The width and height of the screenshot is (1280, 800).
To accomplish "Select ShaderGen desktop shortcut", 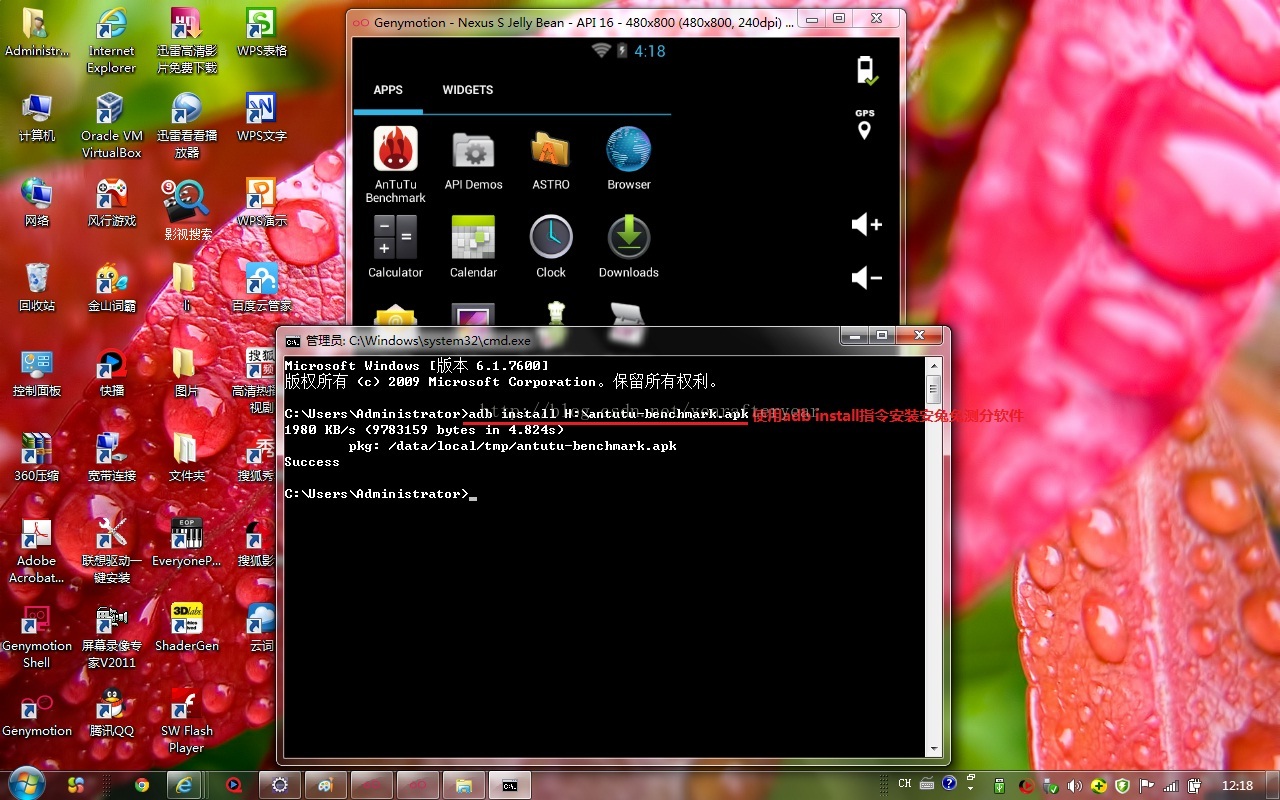I will pos(186,628).
